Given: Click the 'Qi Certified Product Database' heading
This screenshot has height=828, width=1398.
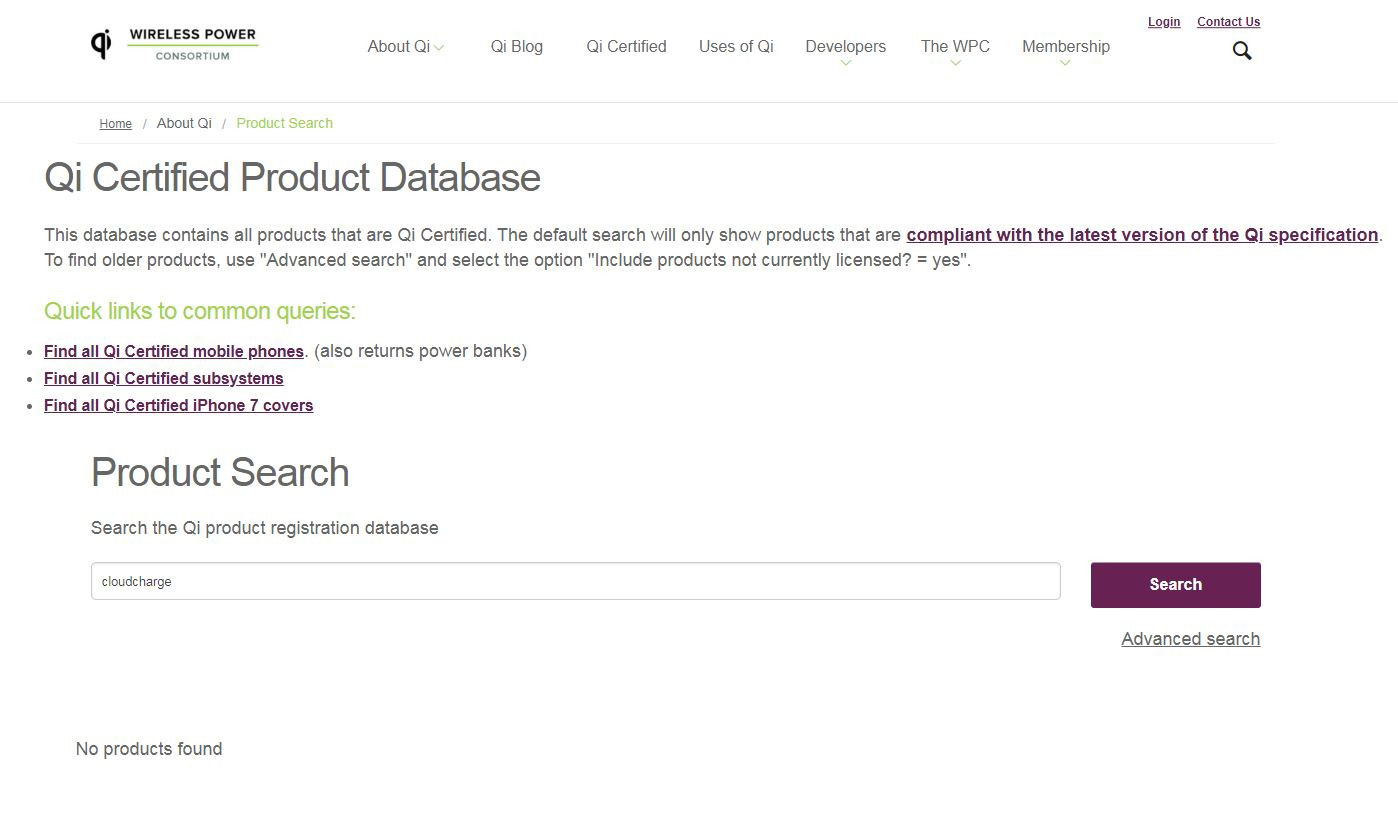Looking at the screenshot, I should coord(293,178).
